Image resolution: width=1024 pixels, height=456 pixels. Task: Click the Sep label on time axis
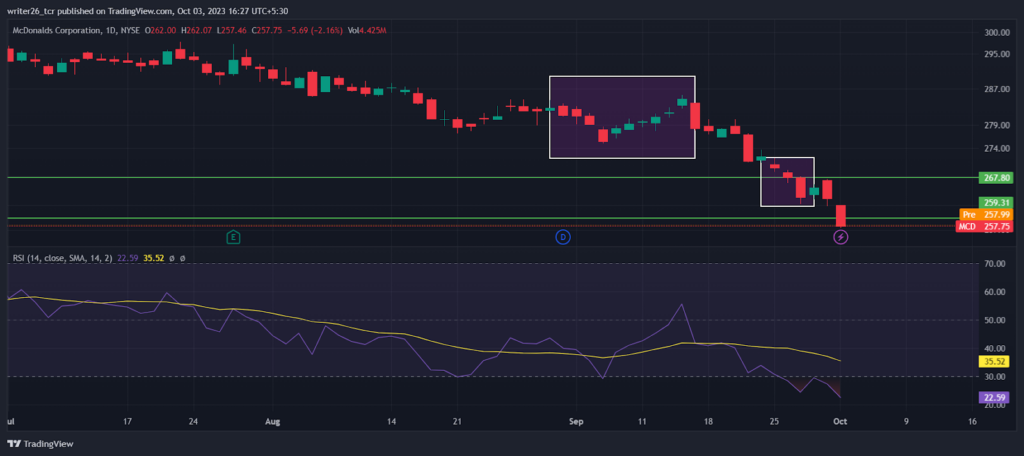pos(575,421)
